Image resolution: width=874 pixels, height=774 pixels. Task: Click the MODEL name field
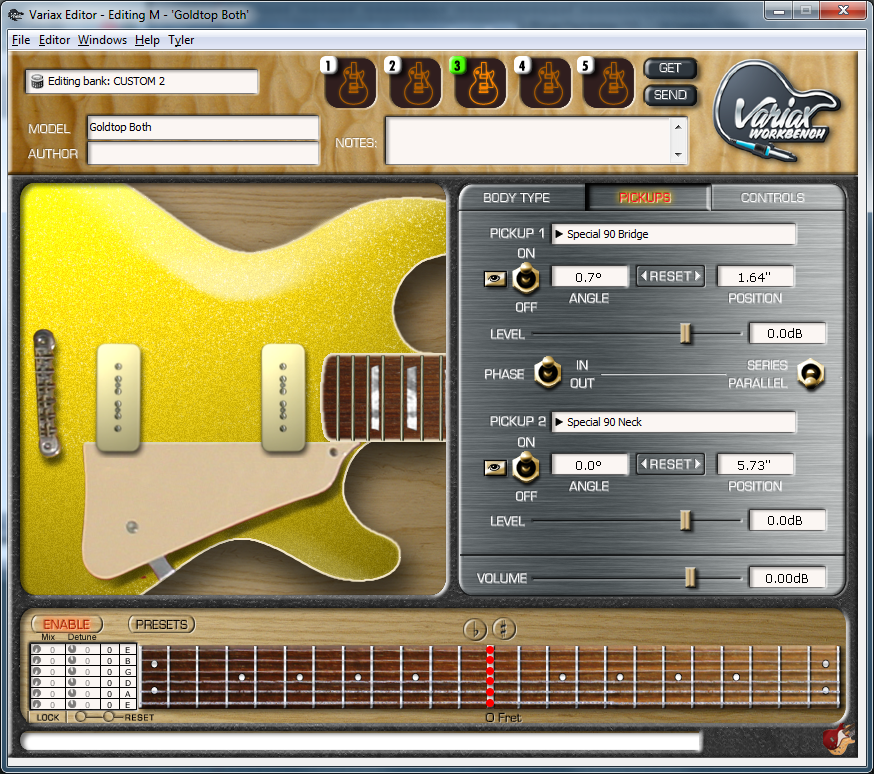tap(203, 128)
